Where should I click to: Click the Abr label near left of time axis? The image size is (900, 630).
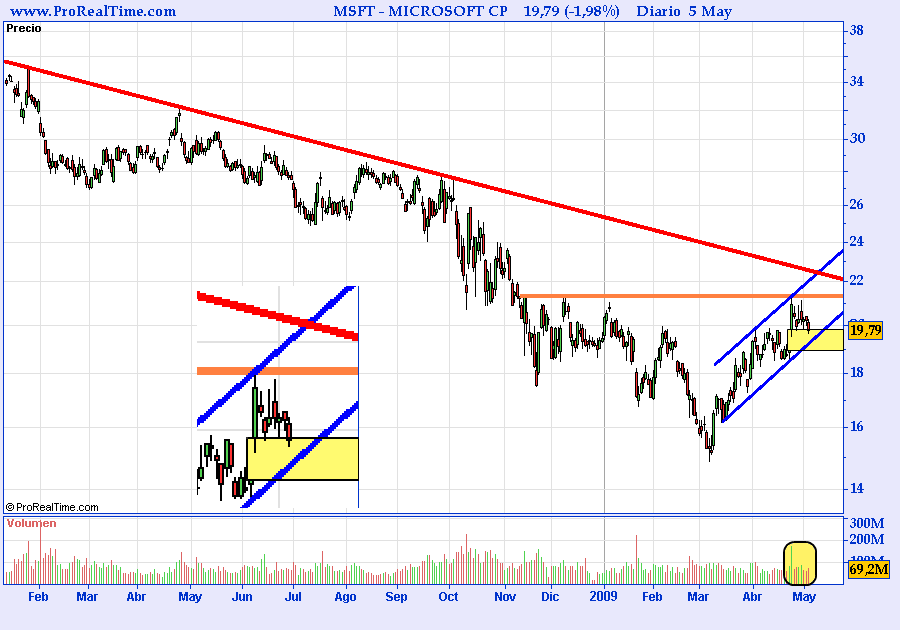[136, 597]
